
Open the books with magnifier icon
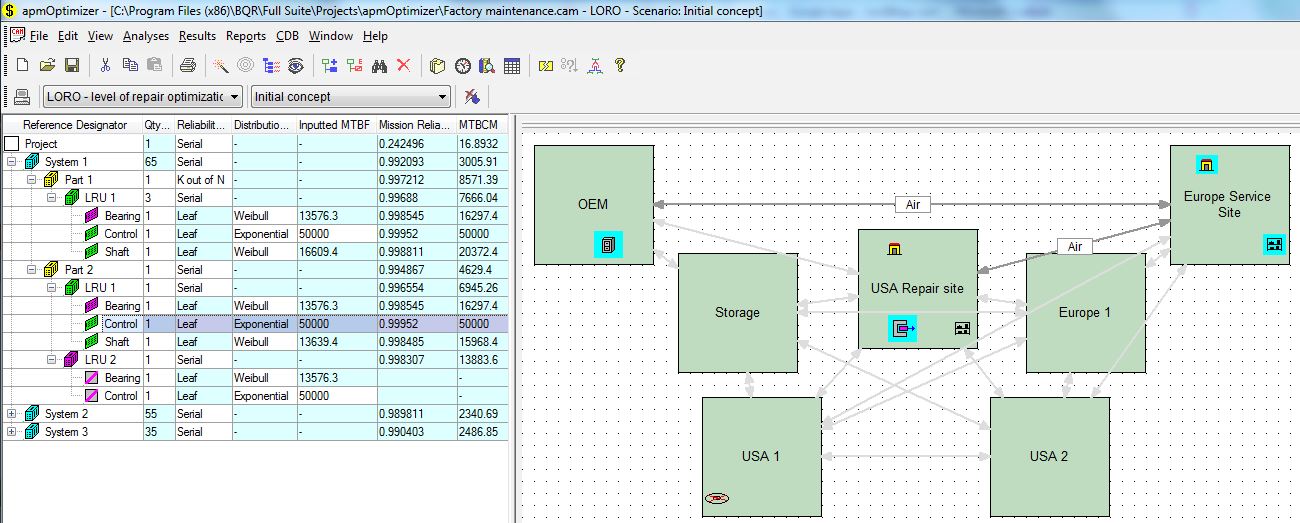pos(487,65)
